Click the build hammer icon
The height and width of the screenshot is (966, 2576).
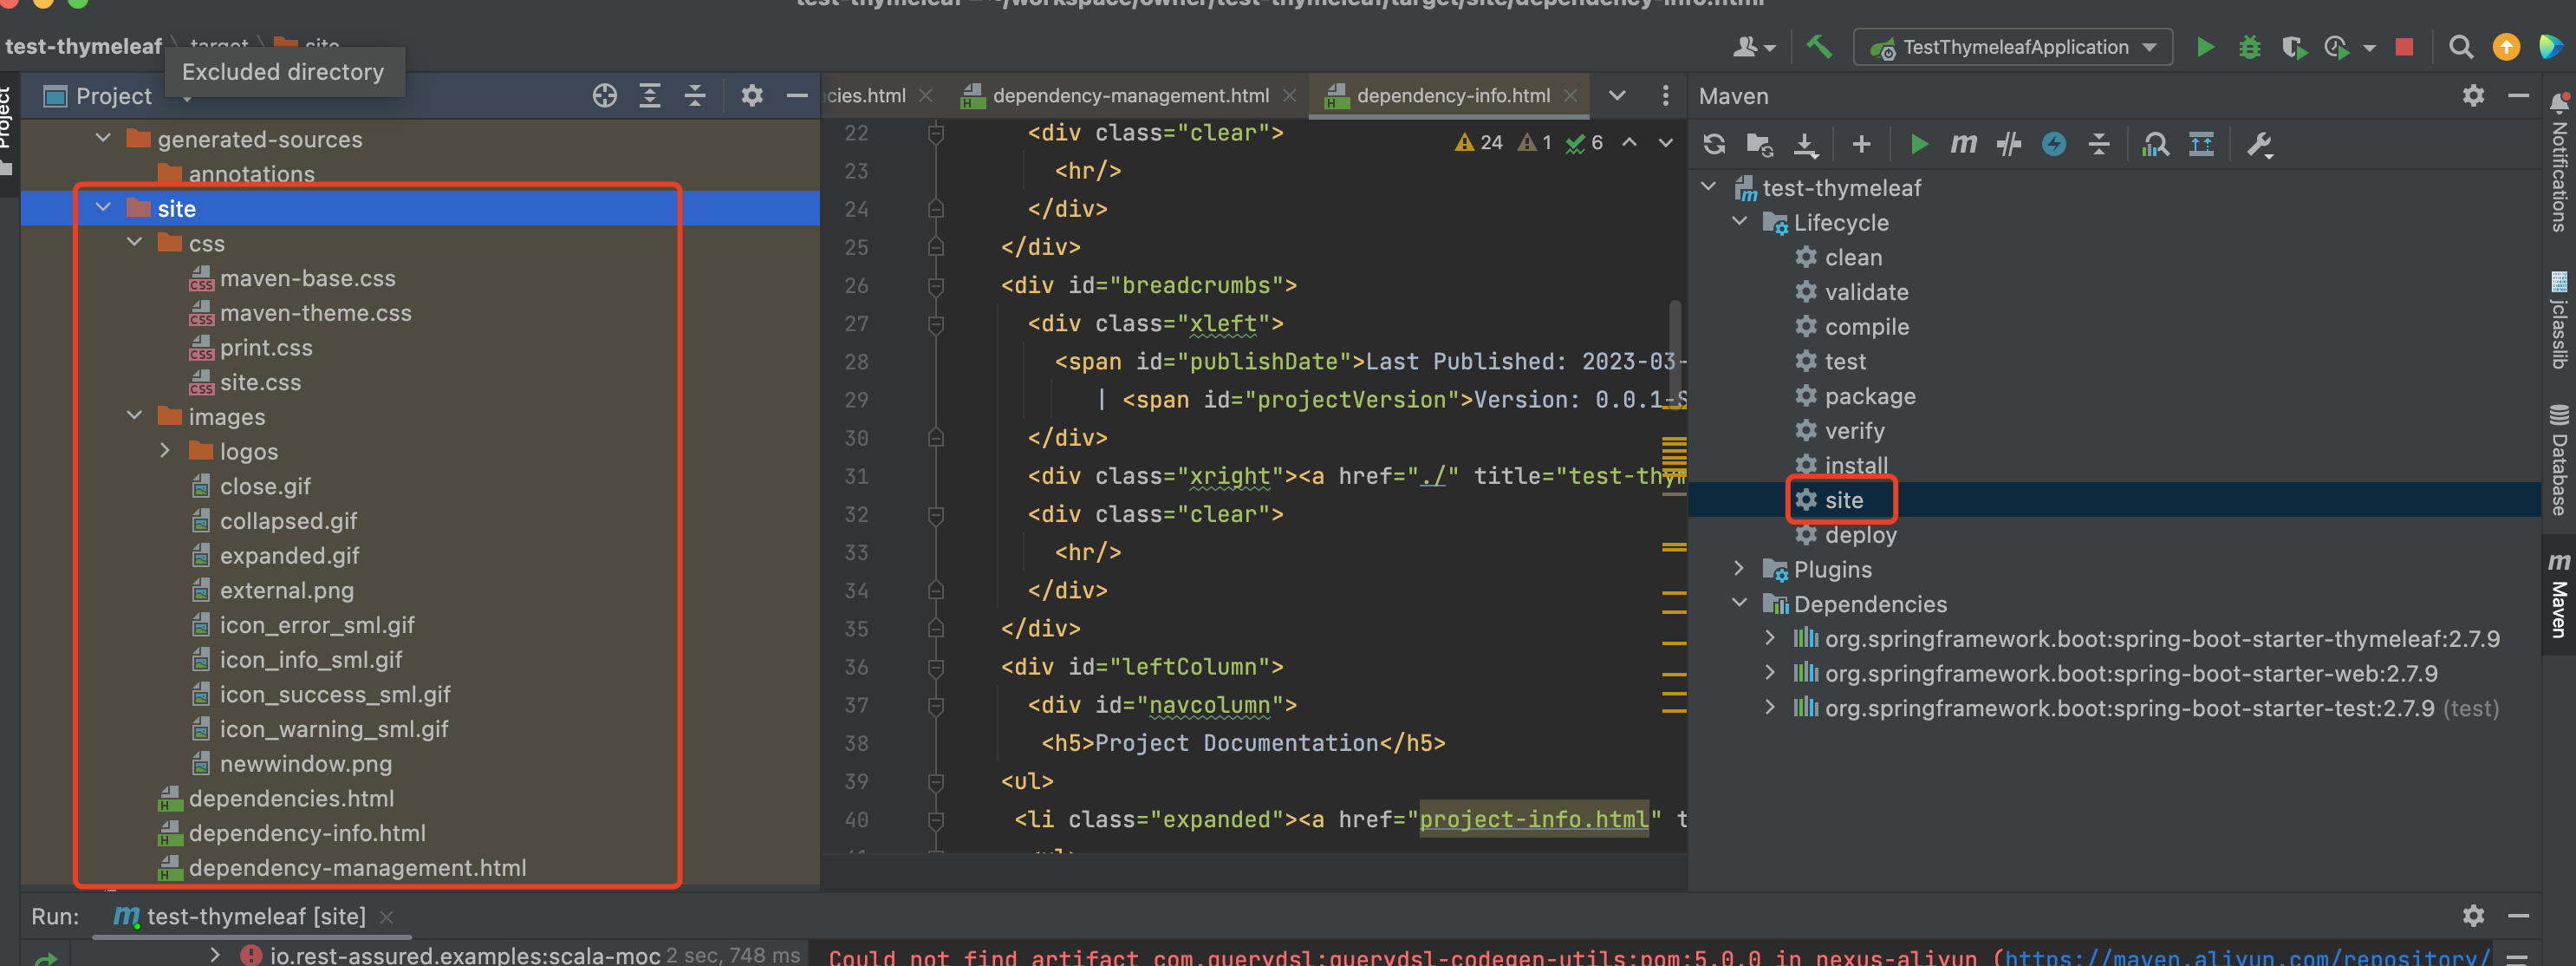point(1818,47)
